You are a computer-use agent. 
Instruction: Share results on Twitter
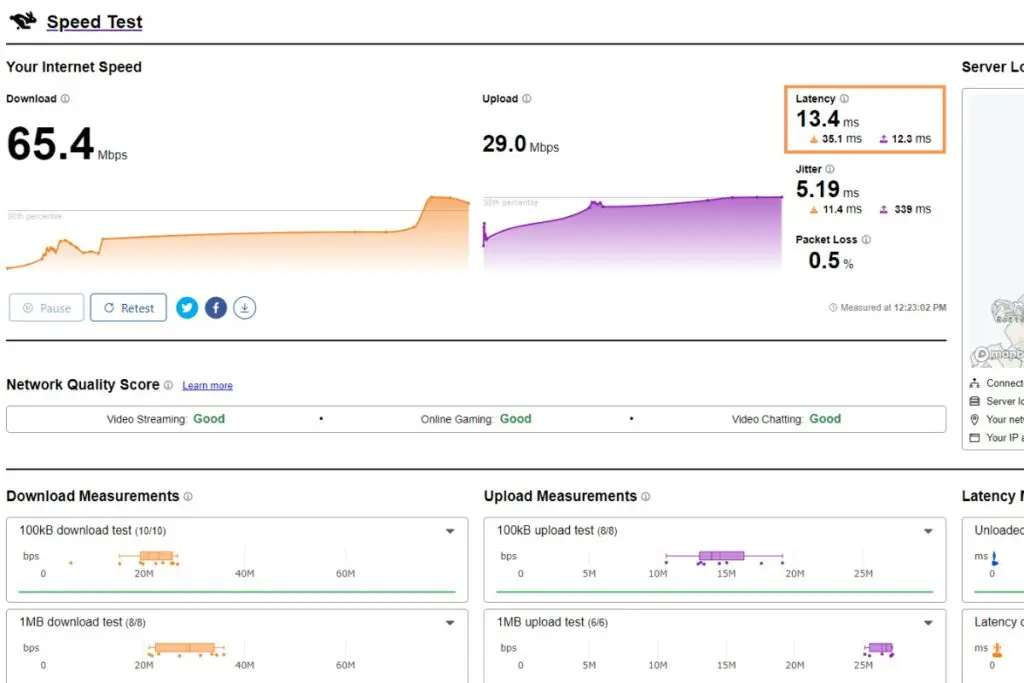pyautogui.click(x=187, y=307)
